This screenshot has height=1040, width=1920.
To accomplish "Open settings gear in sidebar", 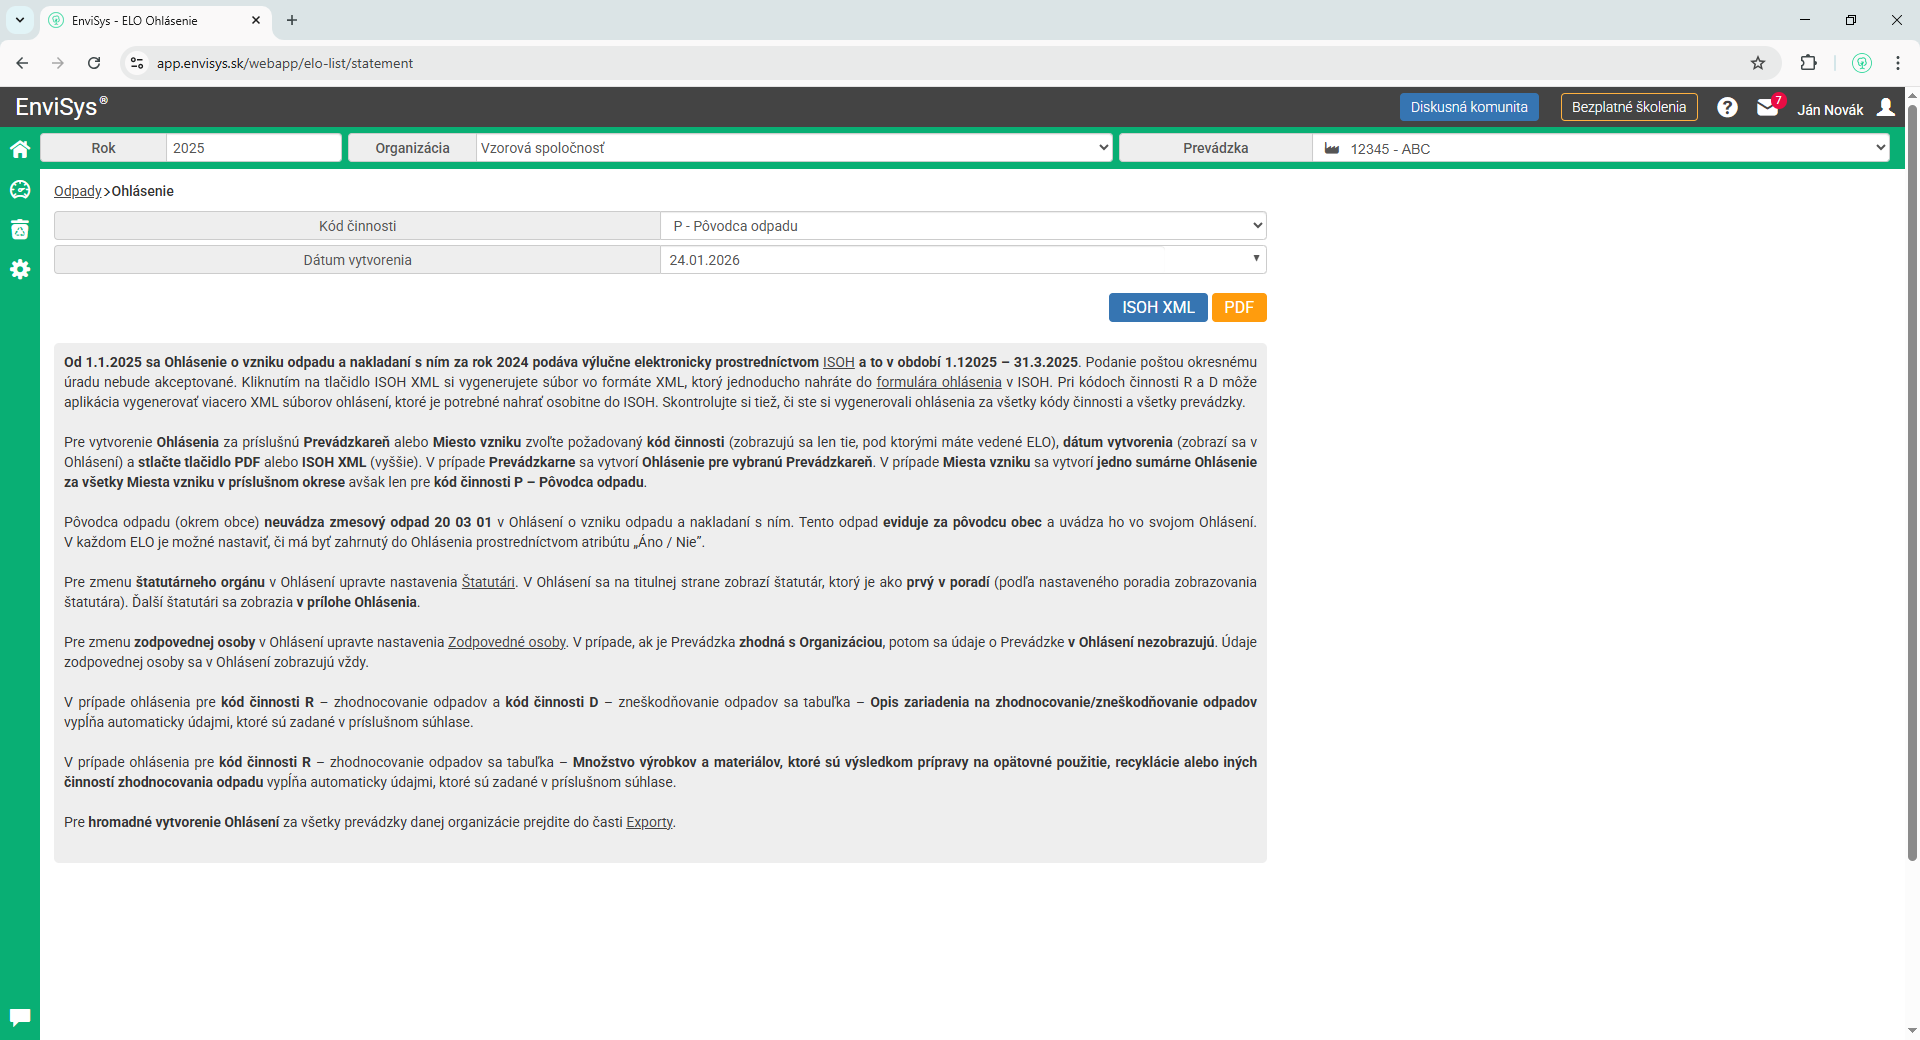I will pyautogui.click(x=20, y=270).
